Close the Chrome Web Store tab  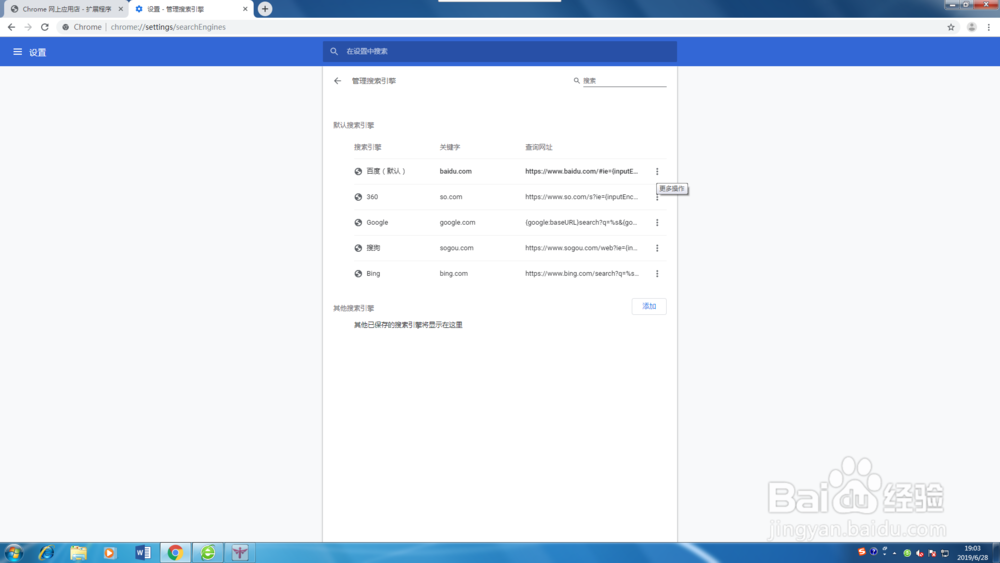pos(121,9)
